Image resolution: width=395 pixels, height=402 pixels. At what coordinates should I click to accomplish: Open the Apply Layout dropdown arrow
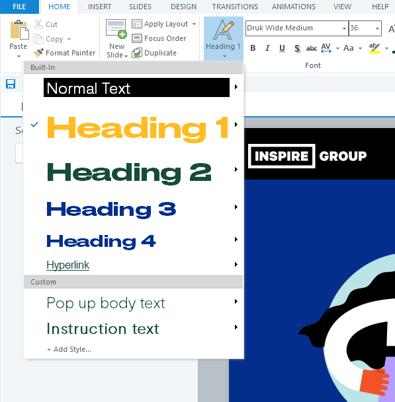tap(194, 24)
